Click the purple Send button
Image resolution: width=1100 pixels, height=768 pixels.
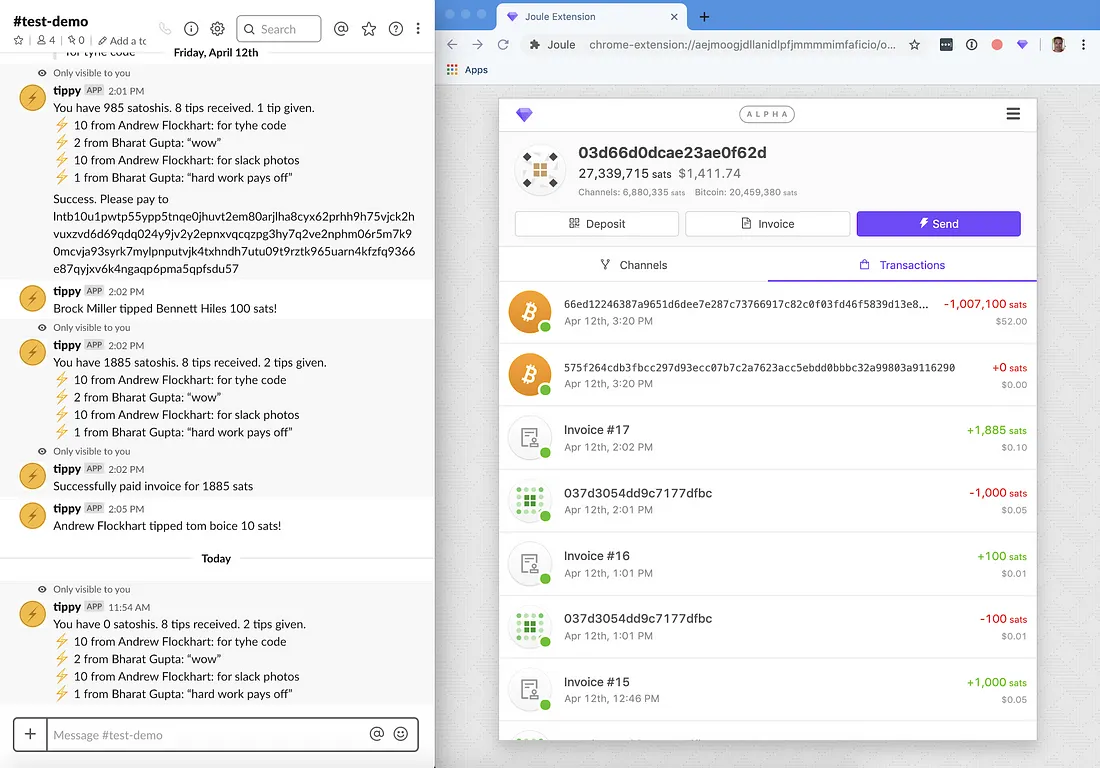[x=939, y=224]
